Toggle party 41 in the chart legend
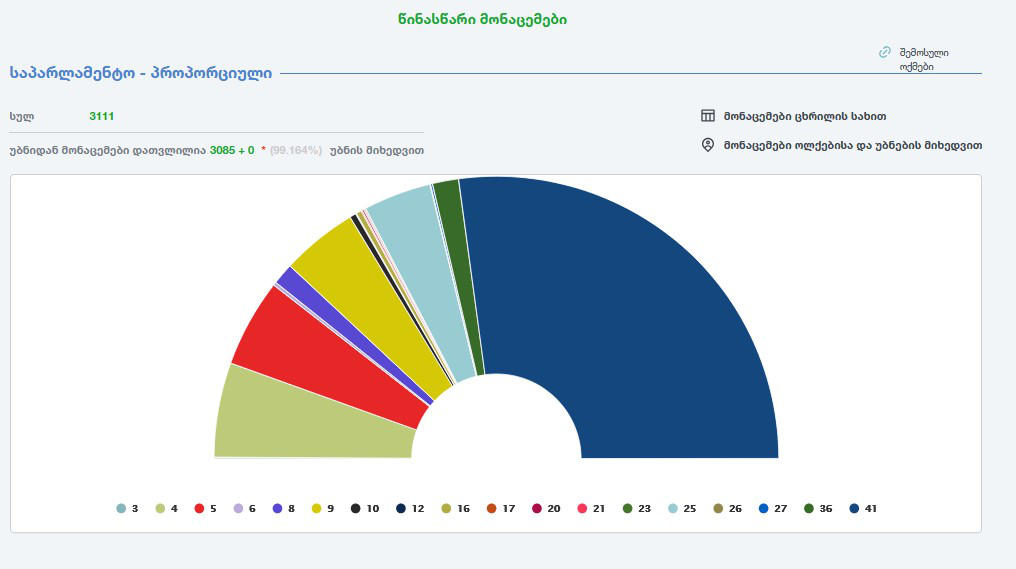 [x=863, y=508]
